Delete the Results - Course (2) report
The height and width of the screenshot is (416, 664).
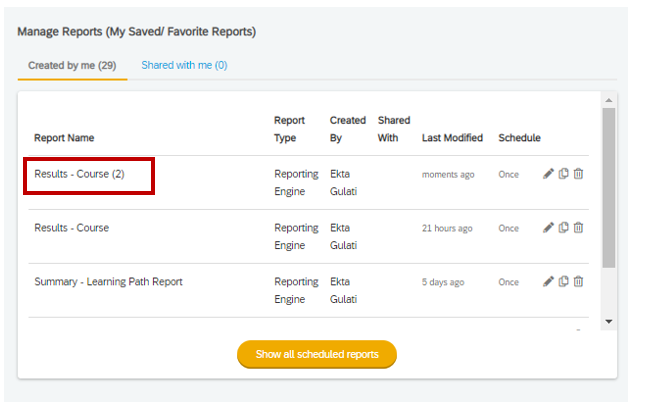578,174
